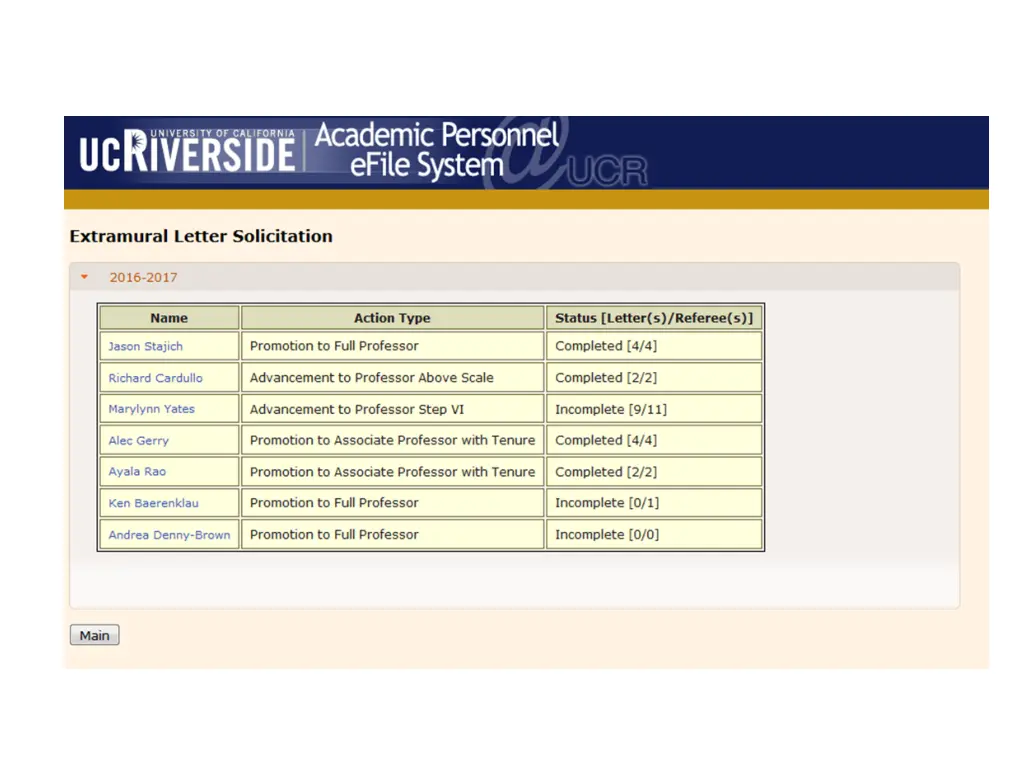Click the Action Type column header
Viewport: 1024px width, 768px height.
coord(392,318)
